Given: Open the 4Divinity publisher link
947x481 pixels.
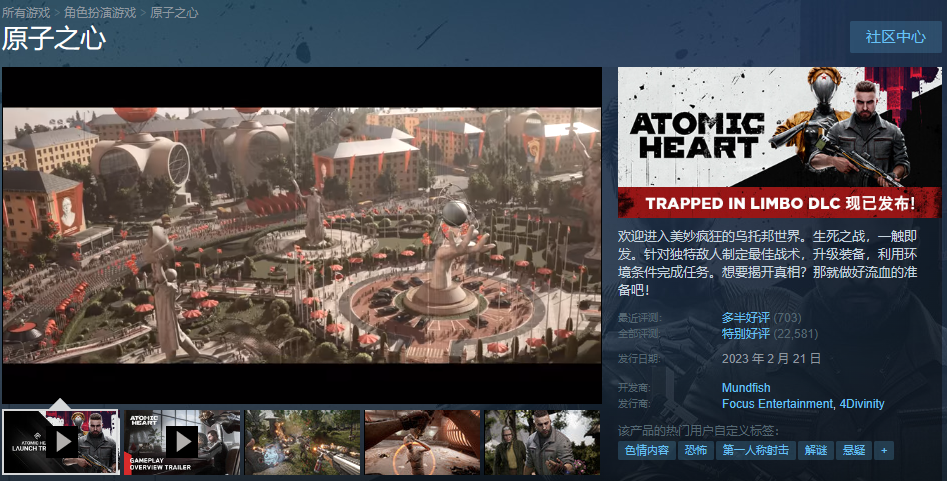Looking at the screenshot, I should pyautogui.click(x=862, y=404).
